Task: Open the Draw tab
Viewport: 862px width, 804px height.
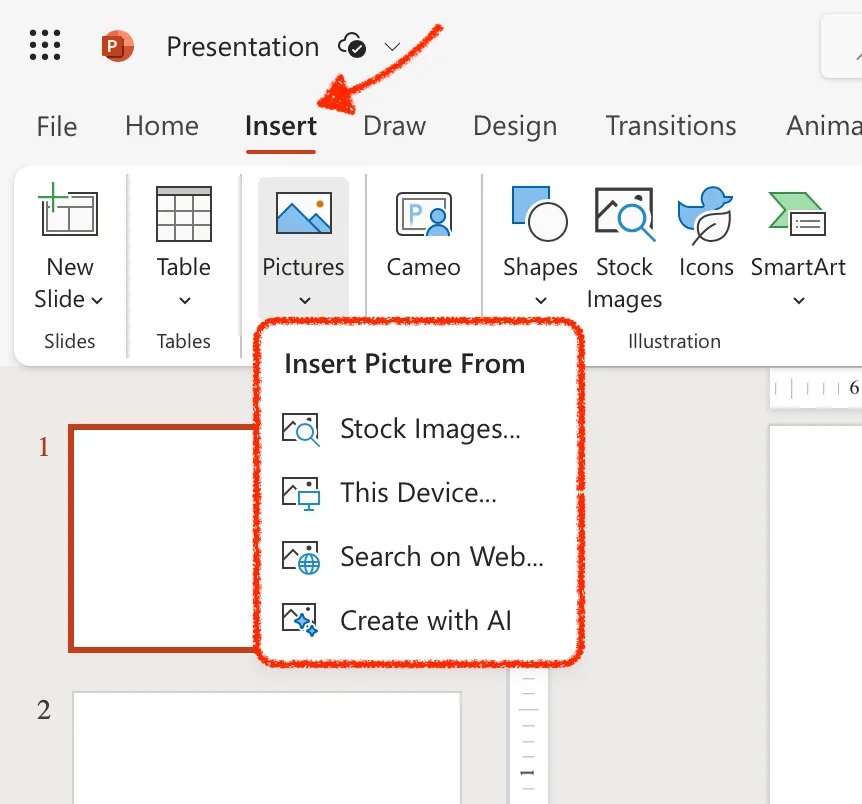Action: [394, 126]
